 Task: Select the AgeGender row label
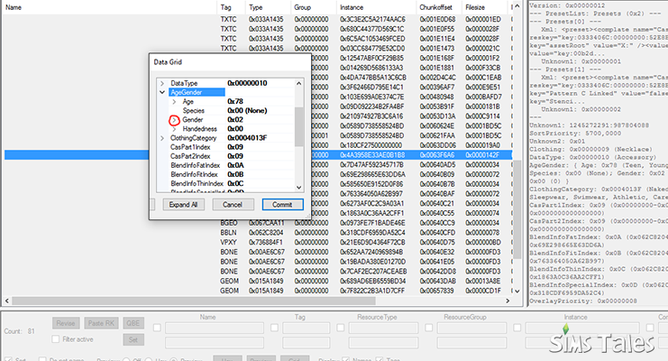click(x=196, y=92)
